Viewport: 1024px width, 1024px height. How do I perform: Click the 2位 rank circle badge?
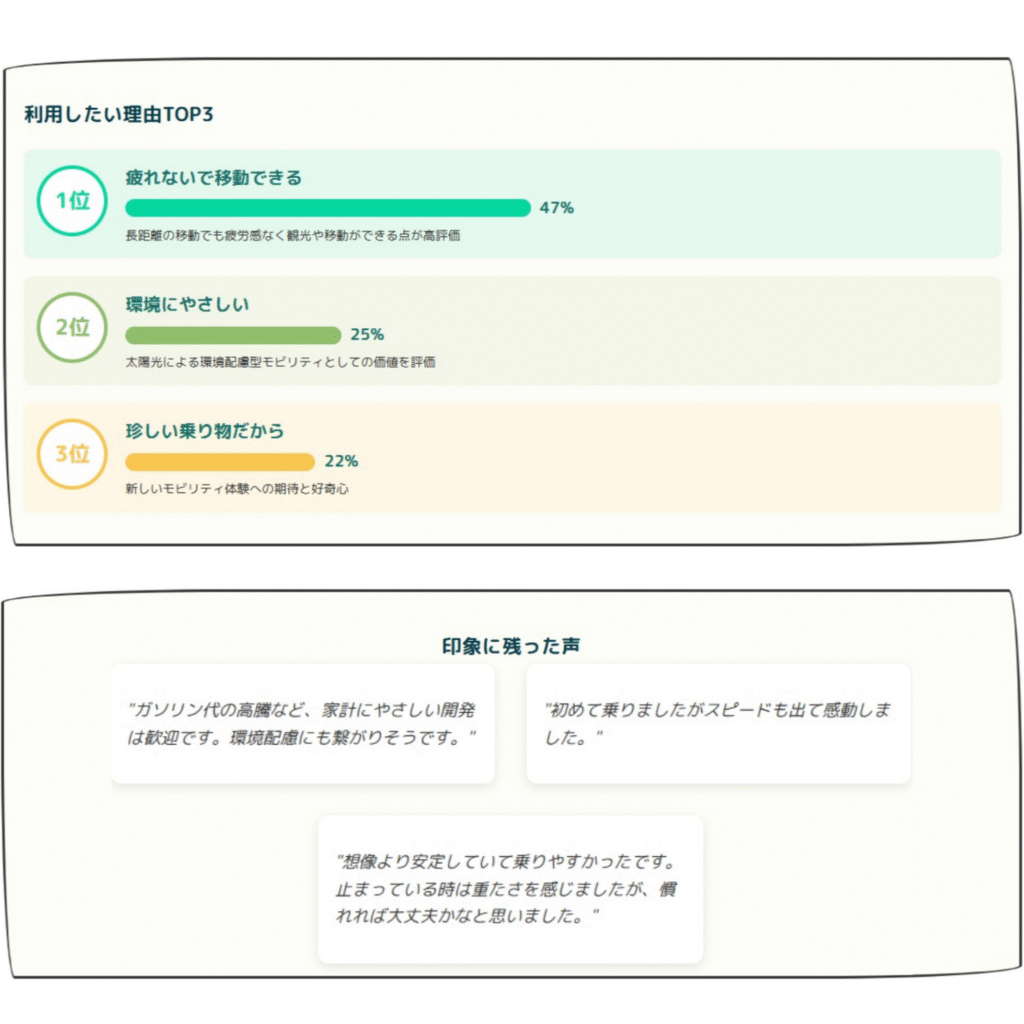tap(72, 327)
